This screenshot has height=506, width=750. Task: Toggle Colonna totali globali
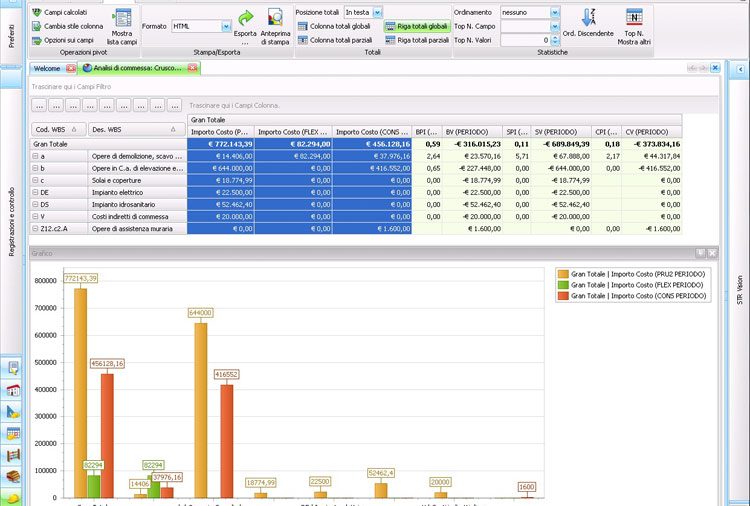(x=333, y=26)
